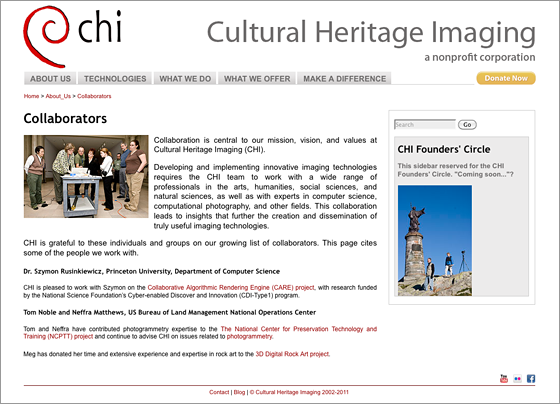Screen dimensions: 560x404
Task: Open the photogrammetry link
Action: point(250,336)
